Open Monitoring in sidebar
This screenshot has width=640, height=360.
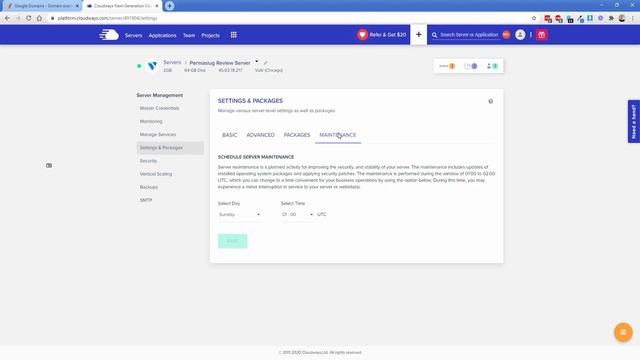[151, 121]
